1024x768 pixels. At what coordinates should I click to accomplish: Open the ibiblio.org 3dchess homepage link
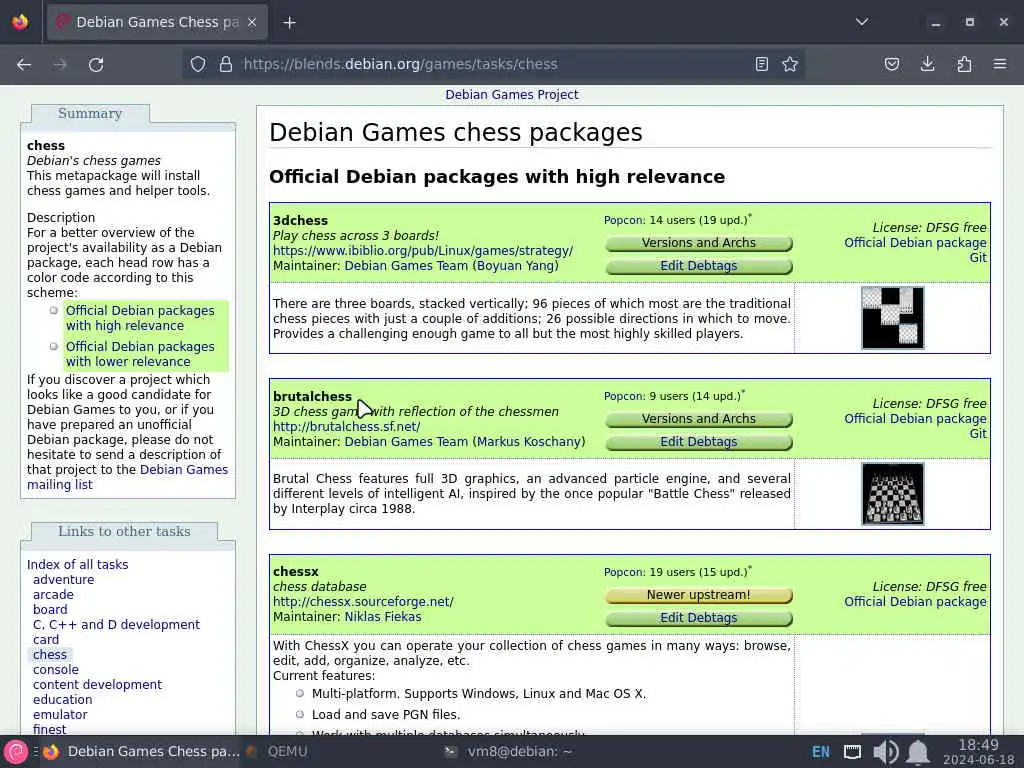point(423,251)
